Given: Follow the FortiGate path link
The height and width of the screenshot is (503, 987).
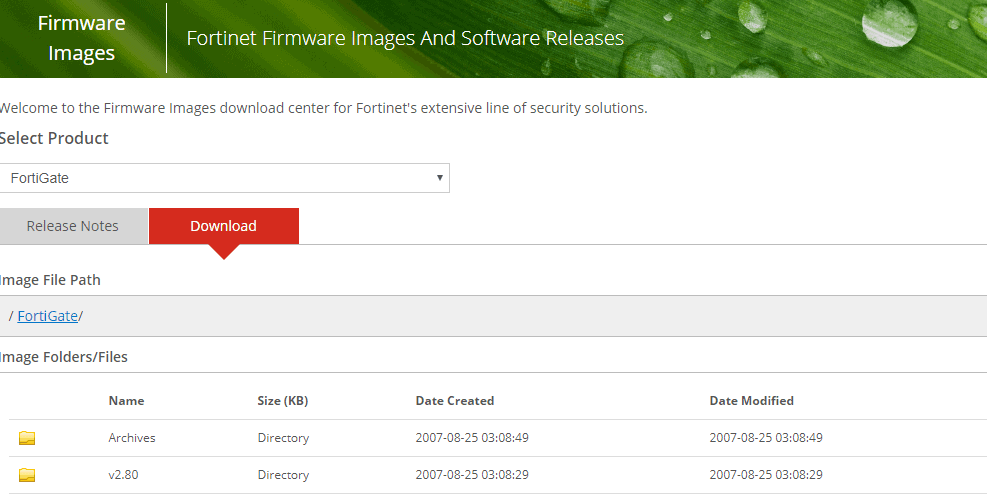Looking at the screenshot, I should (48, 315).
